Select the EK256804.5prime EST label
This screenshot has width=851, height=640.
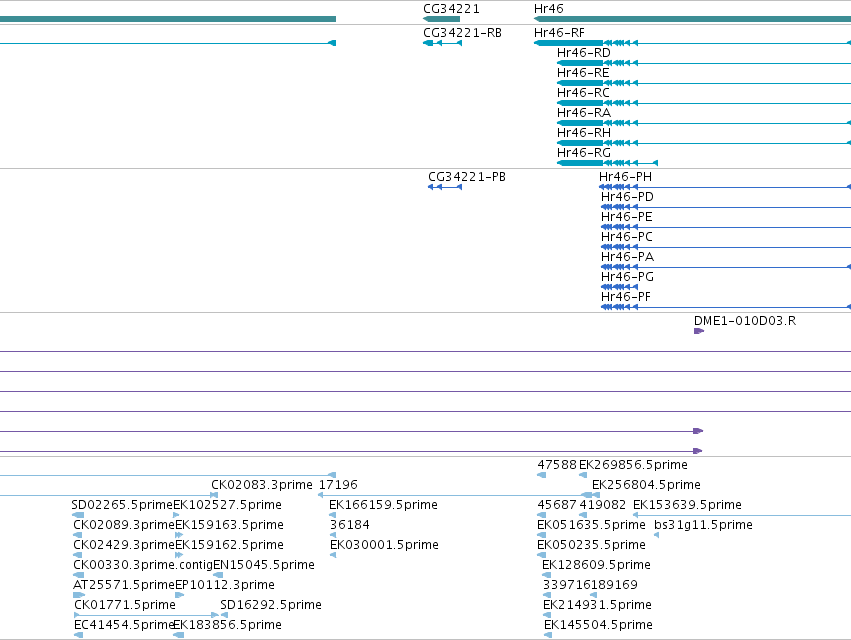click(646, 484)
